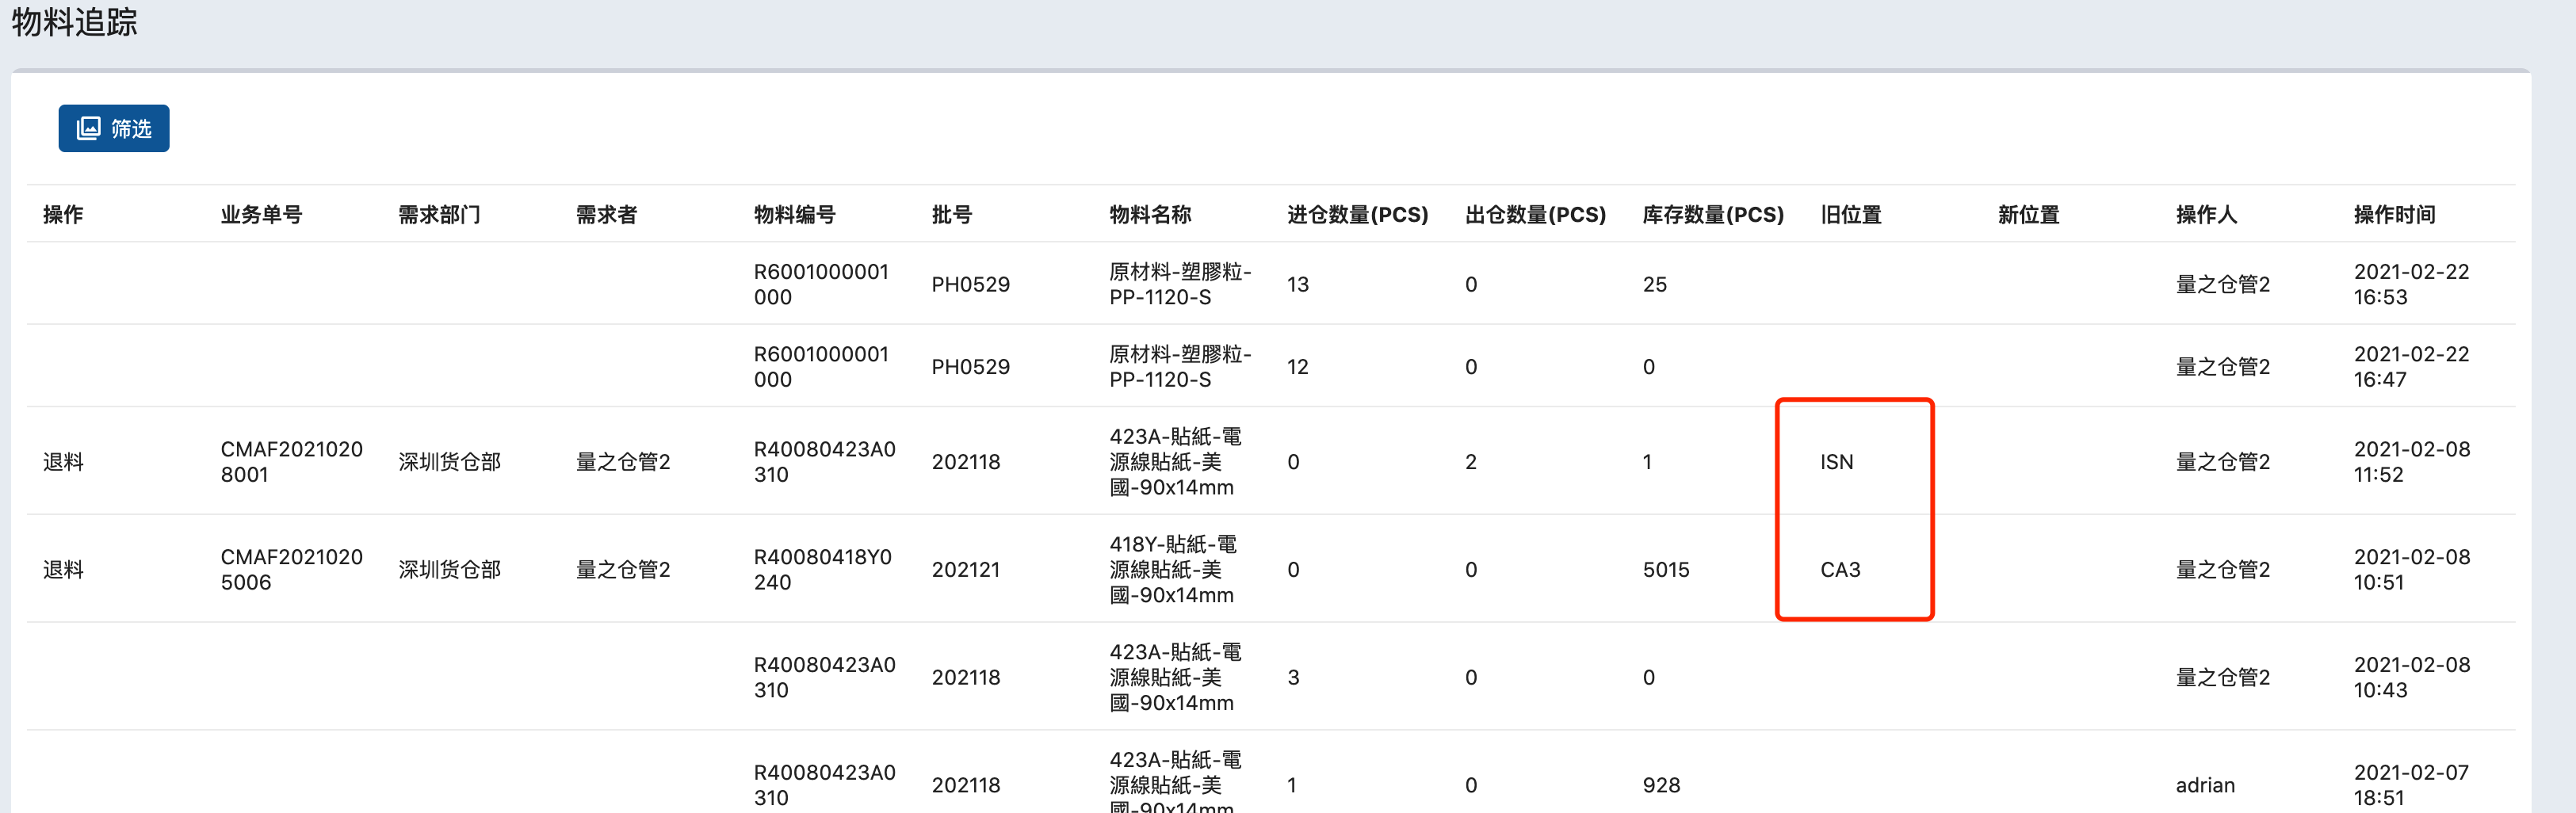Viewport: 2576px width, 813px height.
Task: Click business number CMAF20210208001
Action: [291, 461]
